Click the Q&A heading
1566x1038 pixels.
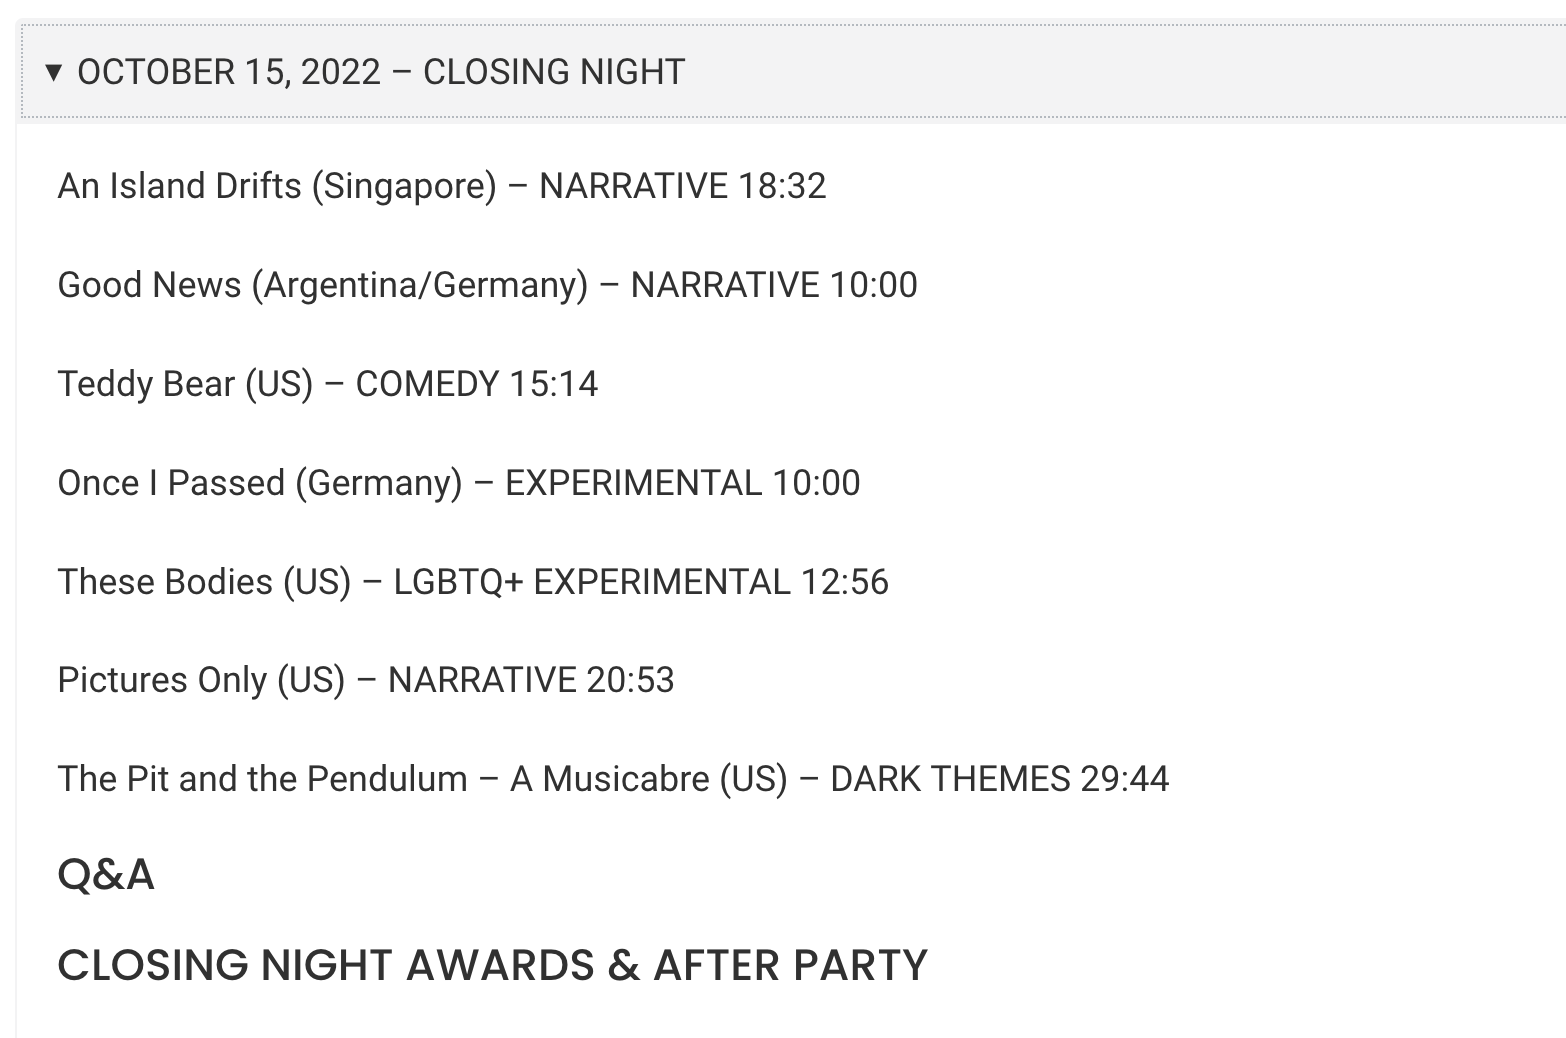point(106,875)
